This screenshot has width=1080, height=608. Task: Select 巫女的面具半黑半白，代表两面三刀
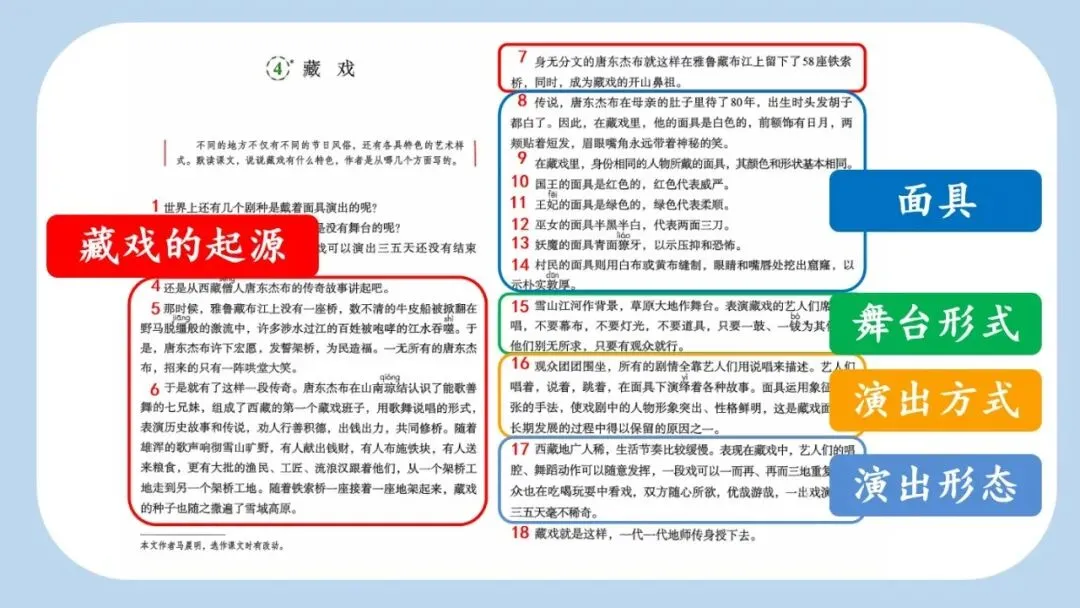pyautogui.click(x=632, y=224)
